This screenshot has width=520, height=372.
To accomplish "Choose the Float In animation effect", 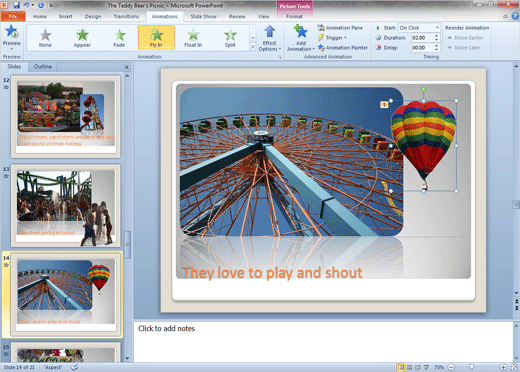I will click(193, 38).
